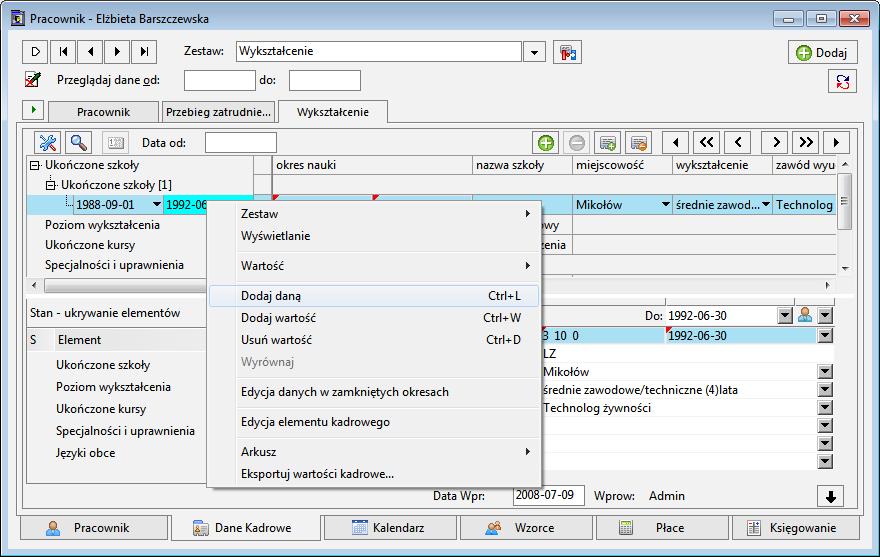Viewport: 880px width, 557px height.
Task: Open the Wartość submenu
Action: (x=374, y=266)
